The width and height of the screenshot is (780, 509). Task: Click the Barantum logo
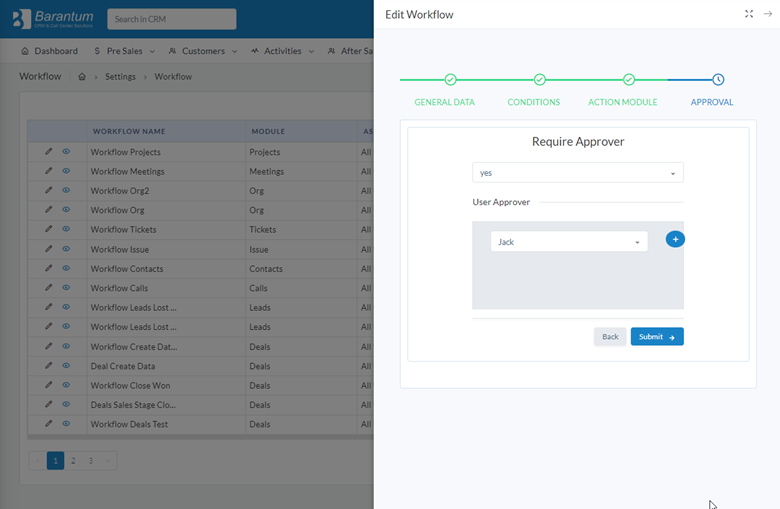click(53, 19)
